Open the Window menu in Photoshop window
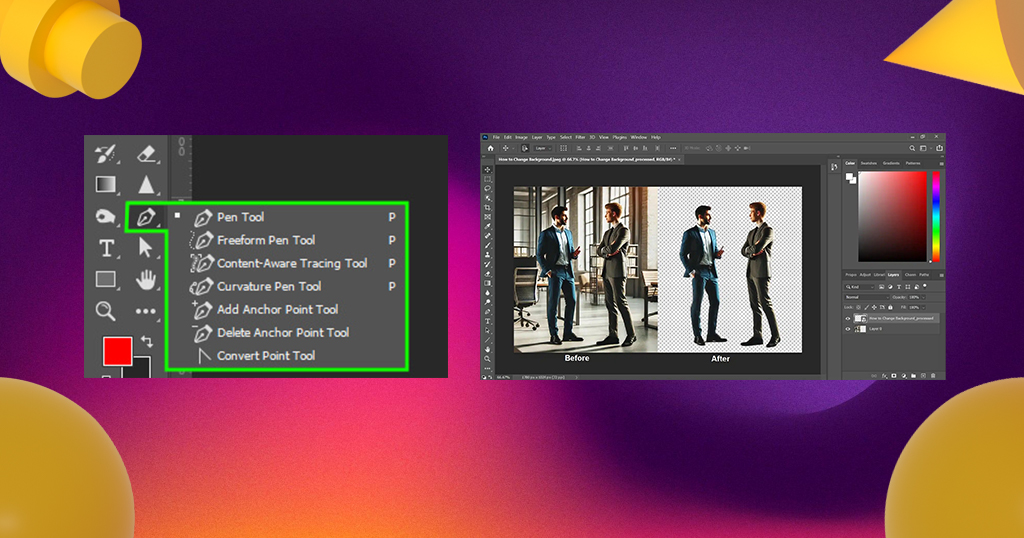The height and width of the screenshot is (538, 1024). coord(639,137)
